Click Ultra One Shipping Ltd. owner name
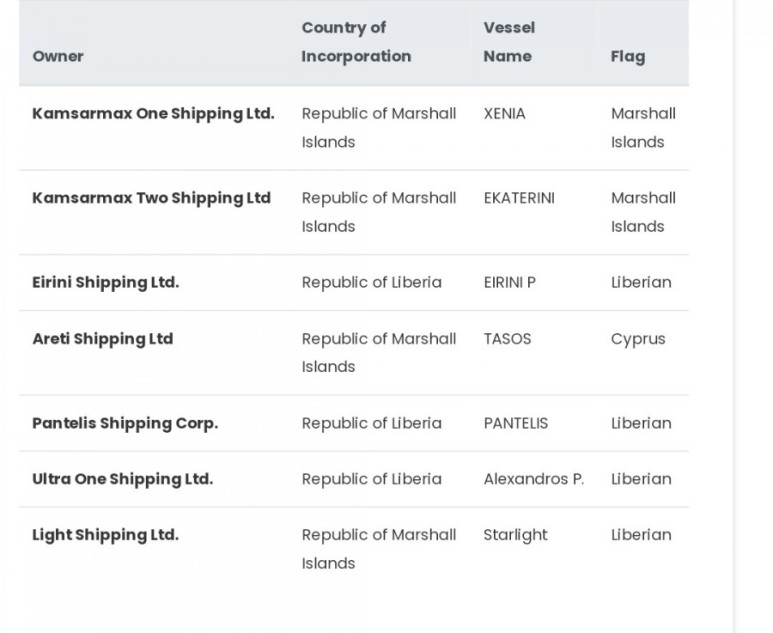 point(122,479)
